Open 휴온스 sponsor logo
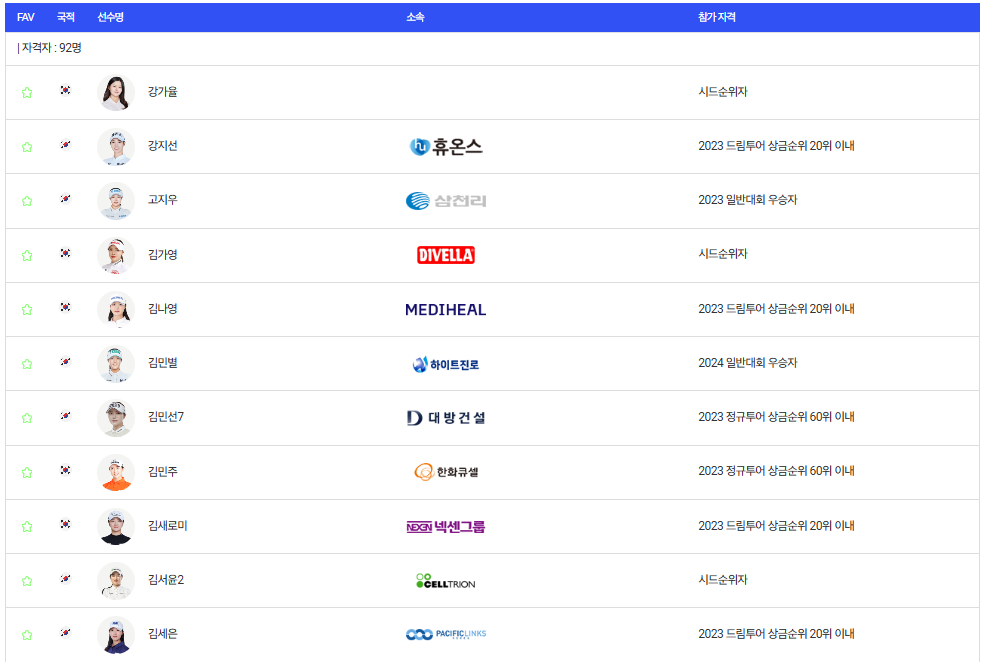 446,146
